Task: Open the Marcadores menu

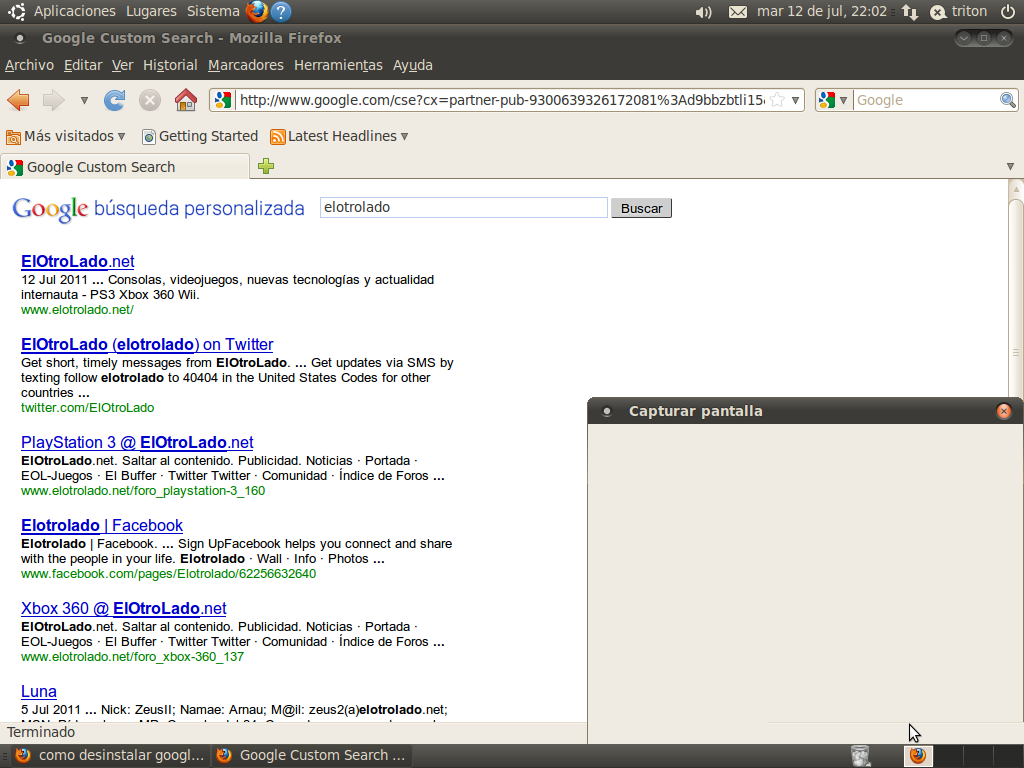Action: 245,65
